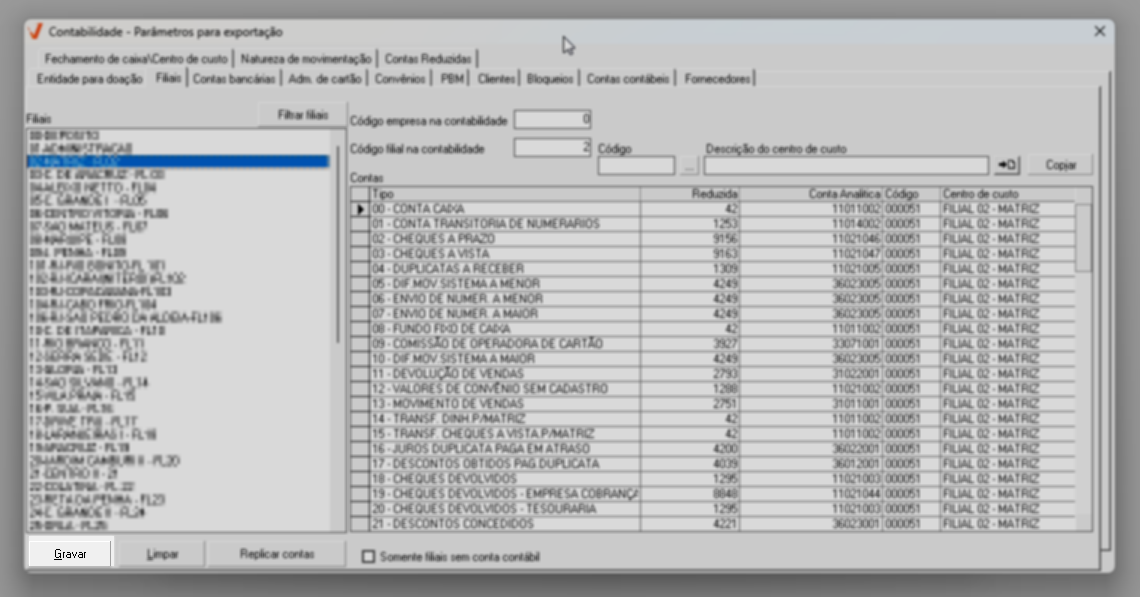This screenshot has height=597, width=1140.
Task: Select 'C. GRANDE II - FL24' branch
Action: click(x=178, y=513)
